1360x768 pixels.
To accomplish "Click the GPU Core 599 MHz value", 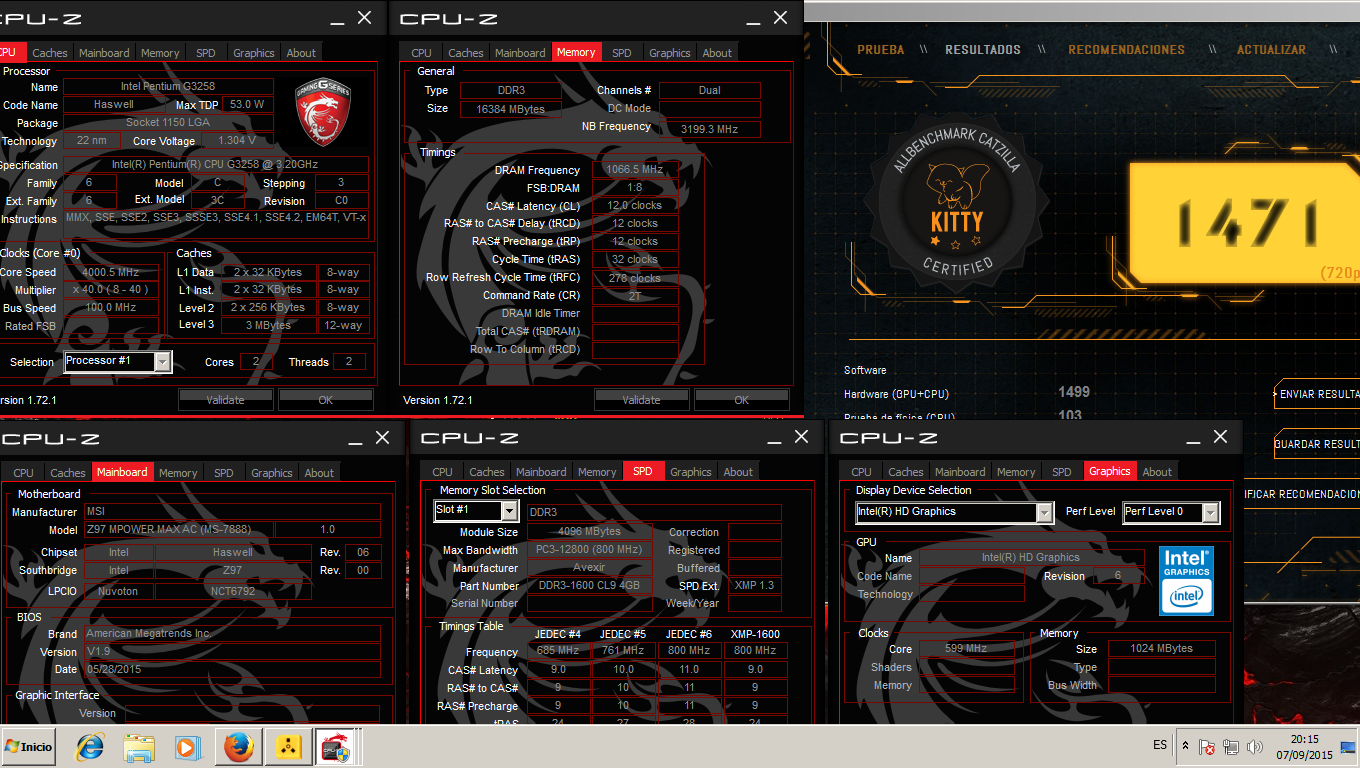I will point(967,649).
